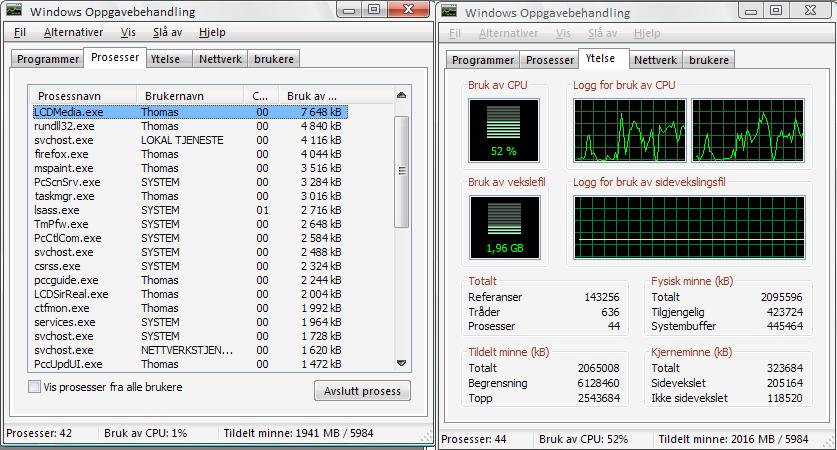
Task: Select the csrss.exe process row
Action: [x=189, y=266]
